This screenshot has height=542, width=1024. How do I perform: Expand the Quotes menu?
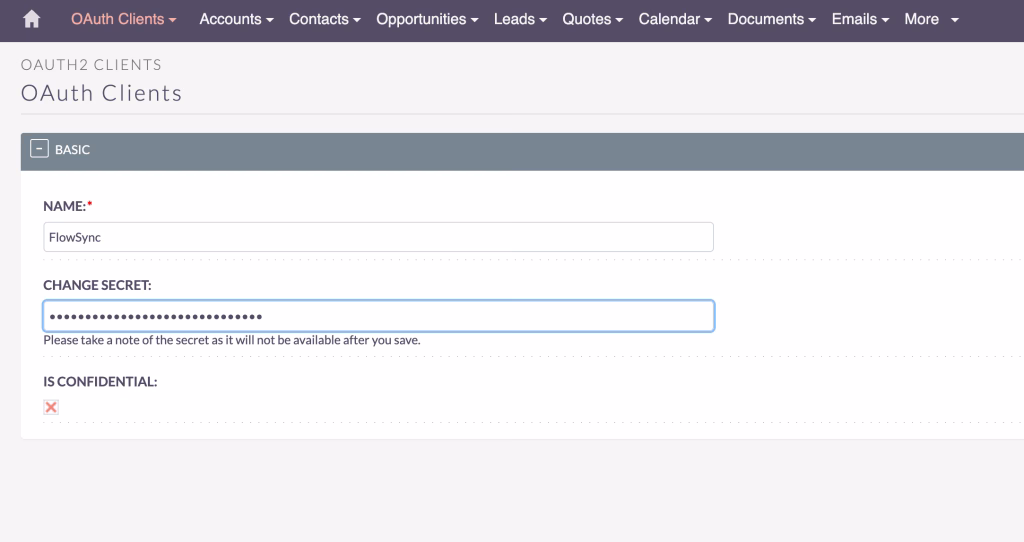[x=592, y=19]
